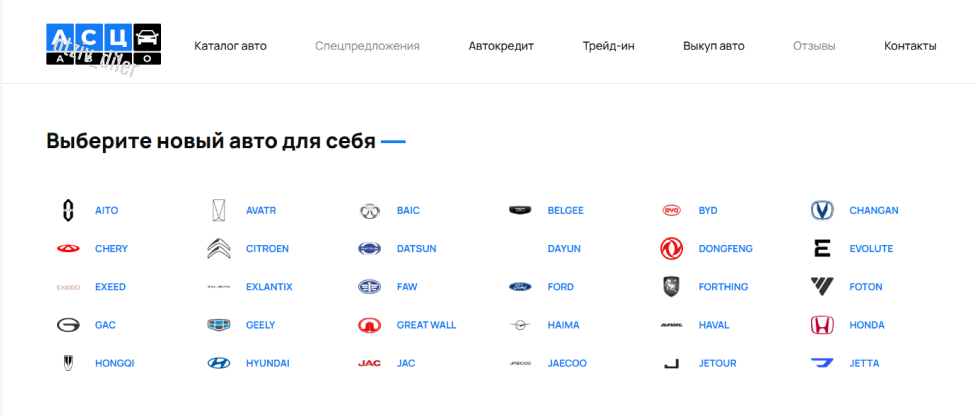Select the FOTON brand link
The height and width of the screenshot is (416, 976).
(866, 287)
